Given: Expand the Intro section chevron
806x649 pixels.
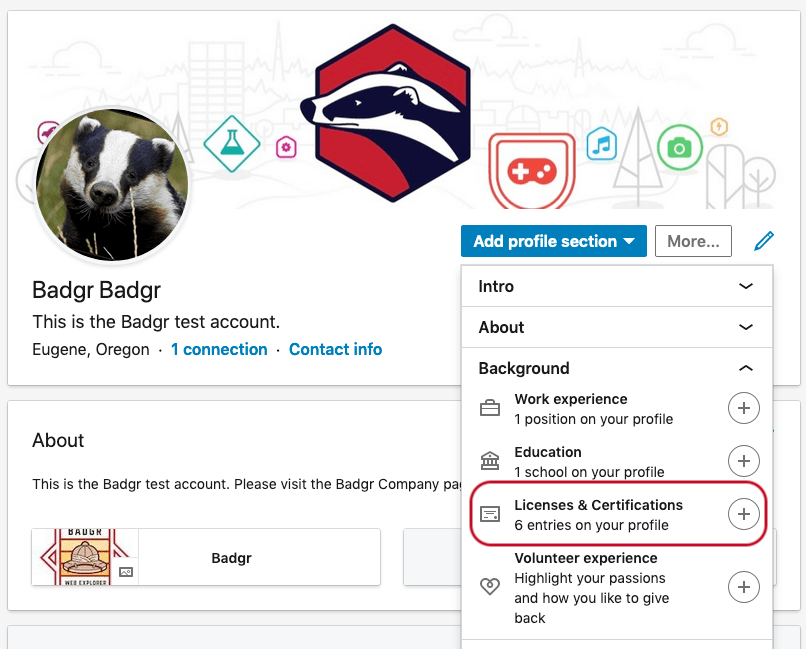Looking at the screenshot, I should [x=746, y=286].
